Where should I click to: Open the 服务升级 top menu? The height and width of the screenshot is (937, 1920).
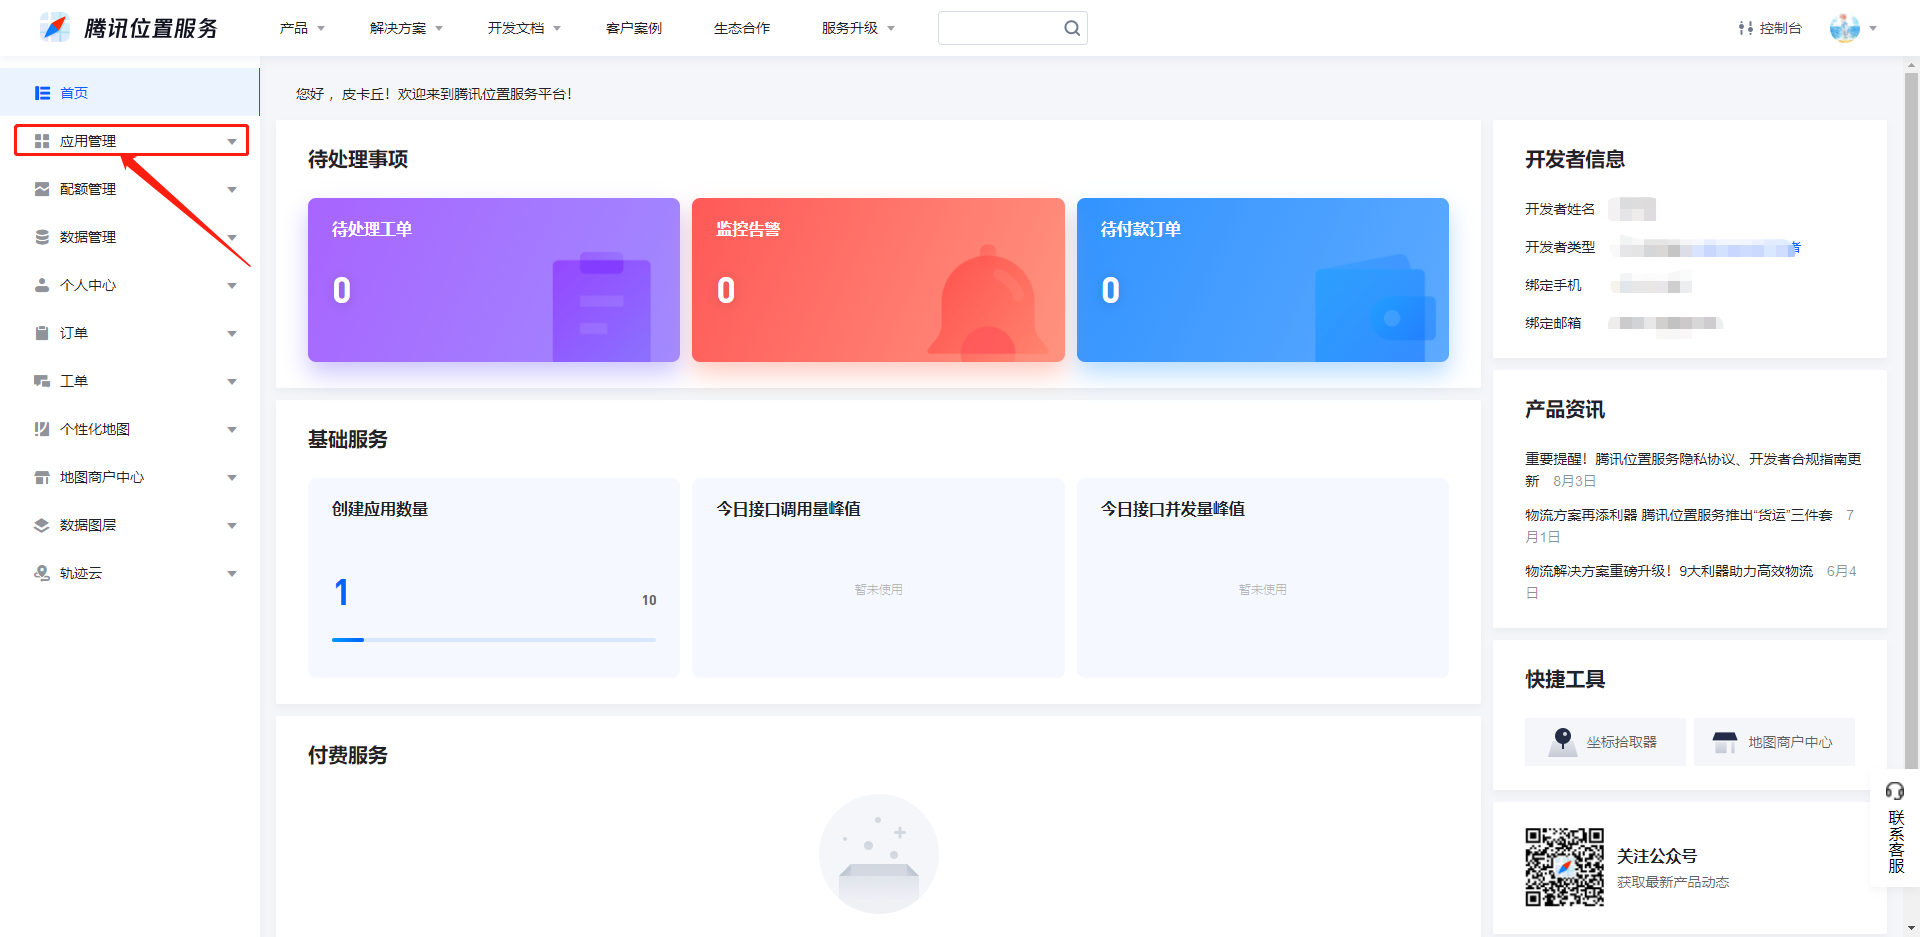858,28
